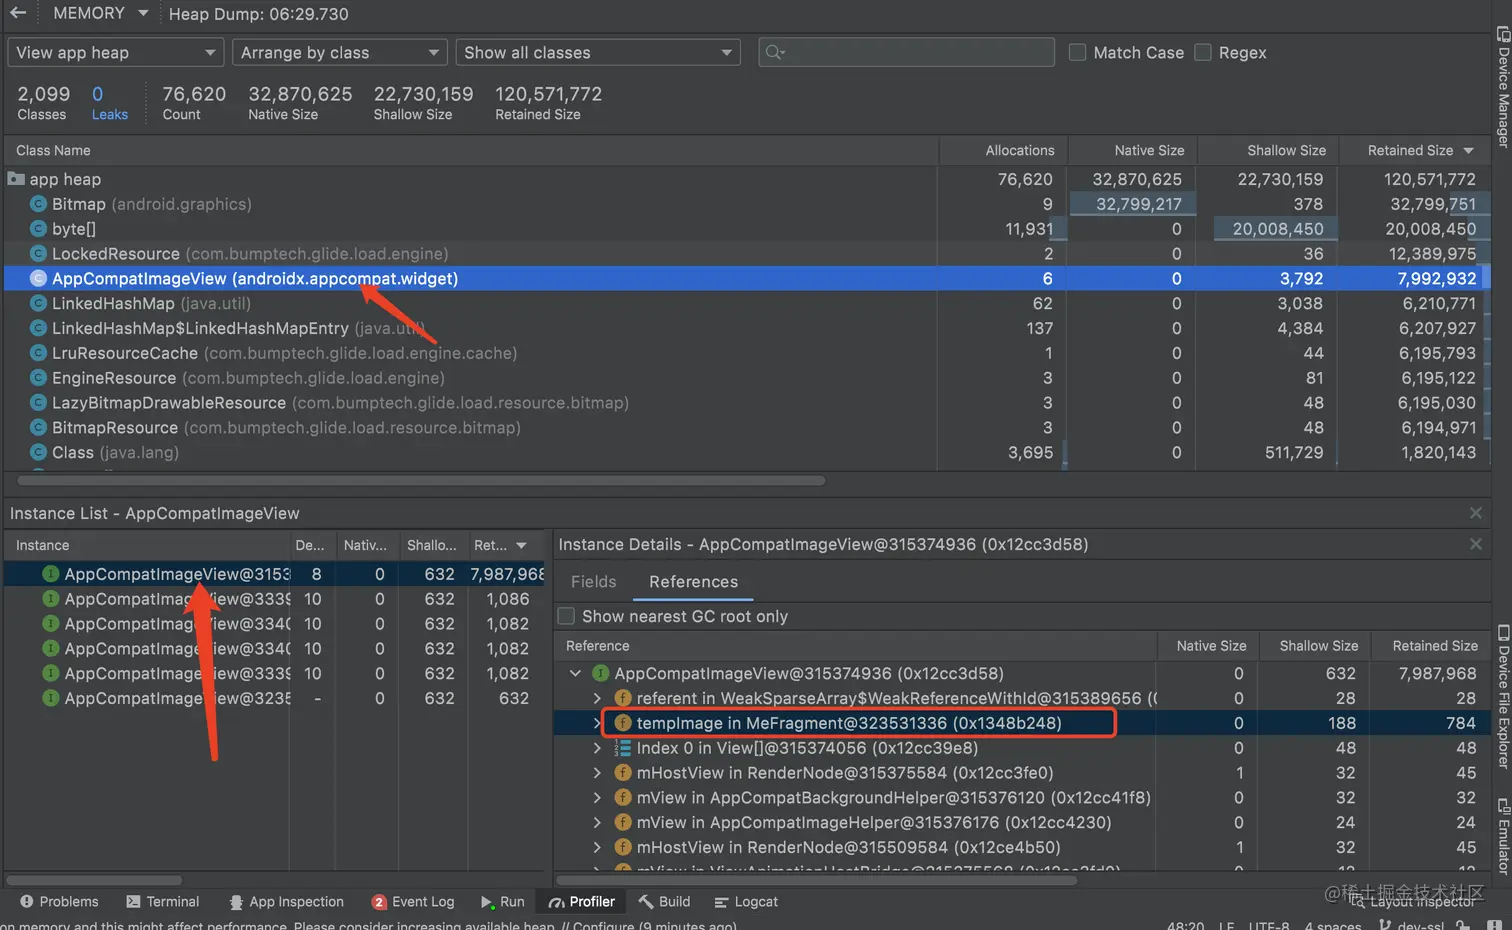Screen dimensions: 1512x930
Task: Open the Problems tool window
Action: [x=59, y=902]
